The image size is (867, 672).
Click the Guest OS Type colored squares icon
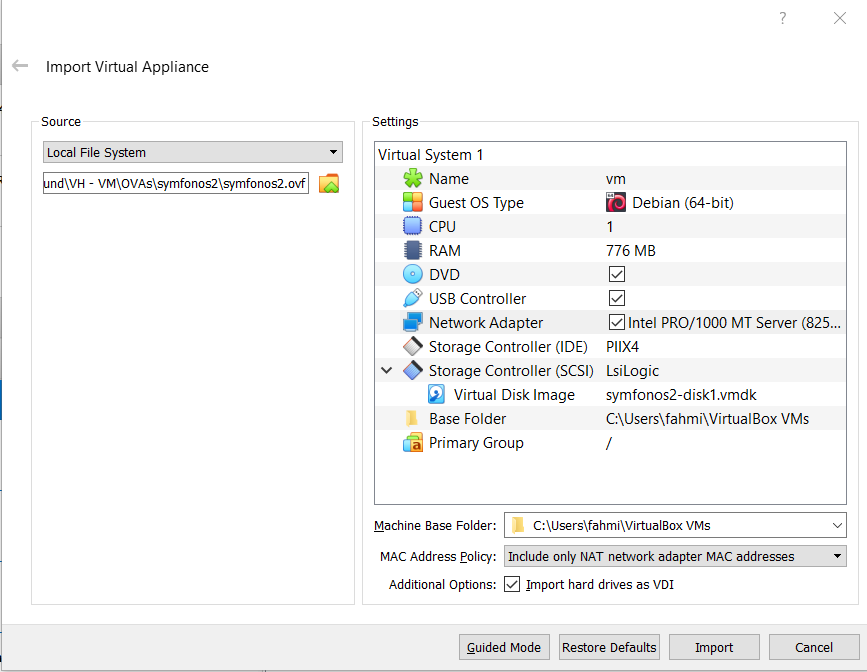pos(412,202)
